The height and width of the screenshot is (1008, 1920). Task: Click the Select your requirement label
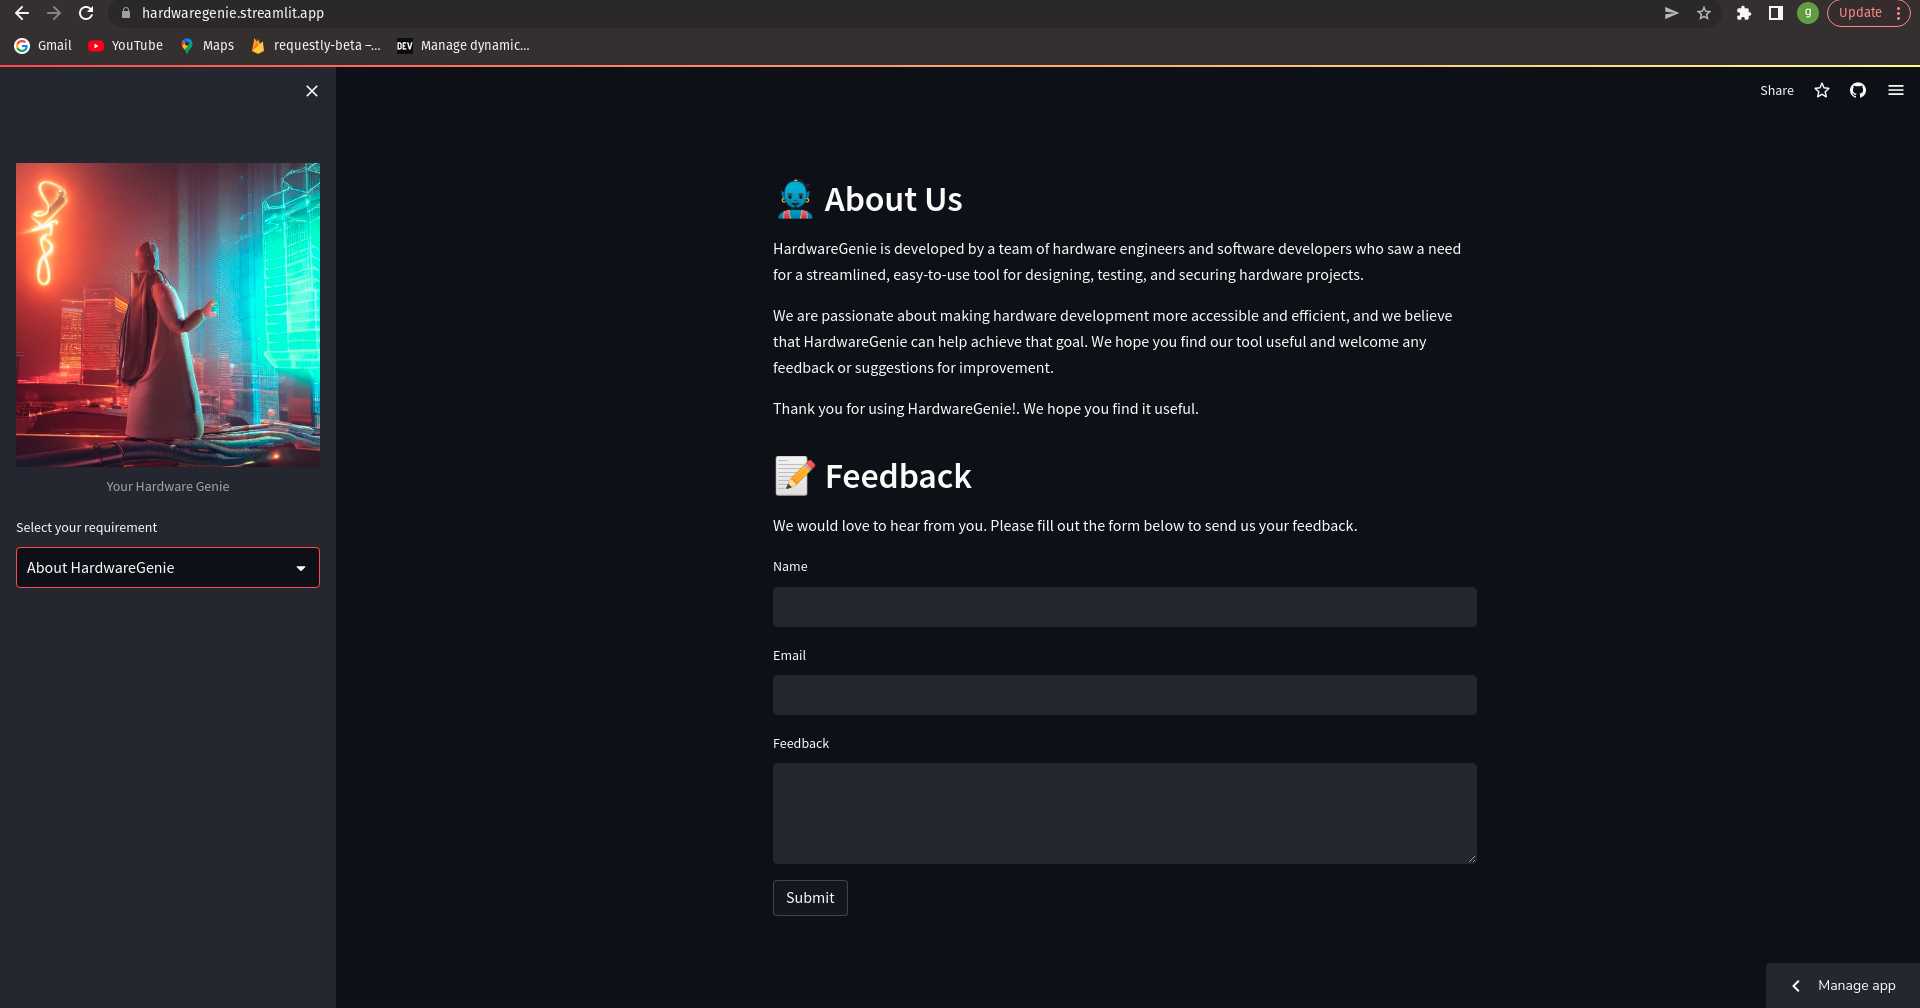click(x=86, y=528)
